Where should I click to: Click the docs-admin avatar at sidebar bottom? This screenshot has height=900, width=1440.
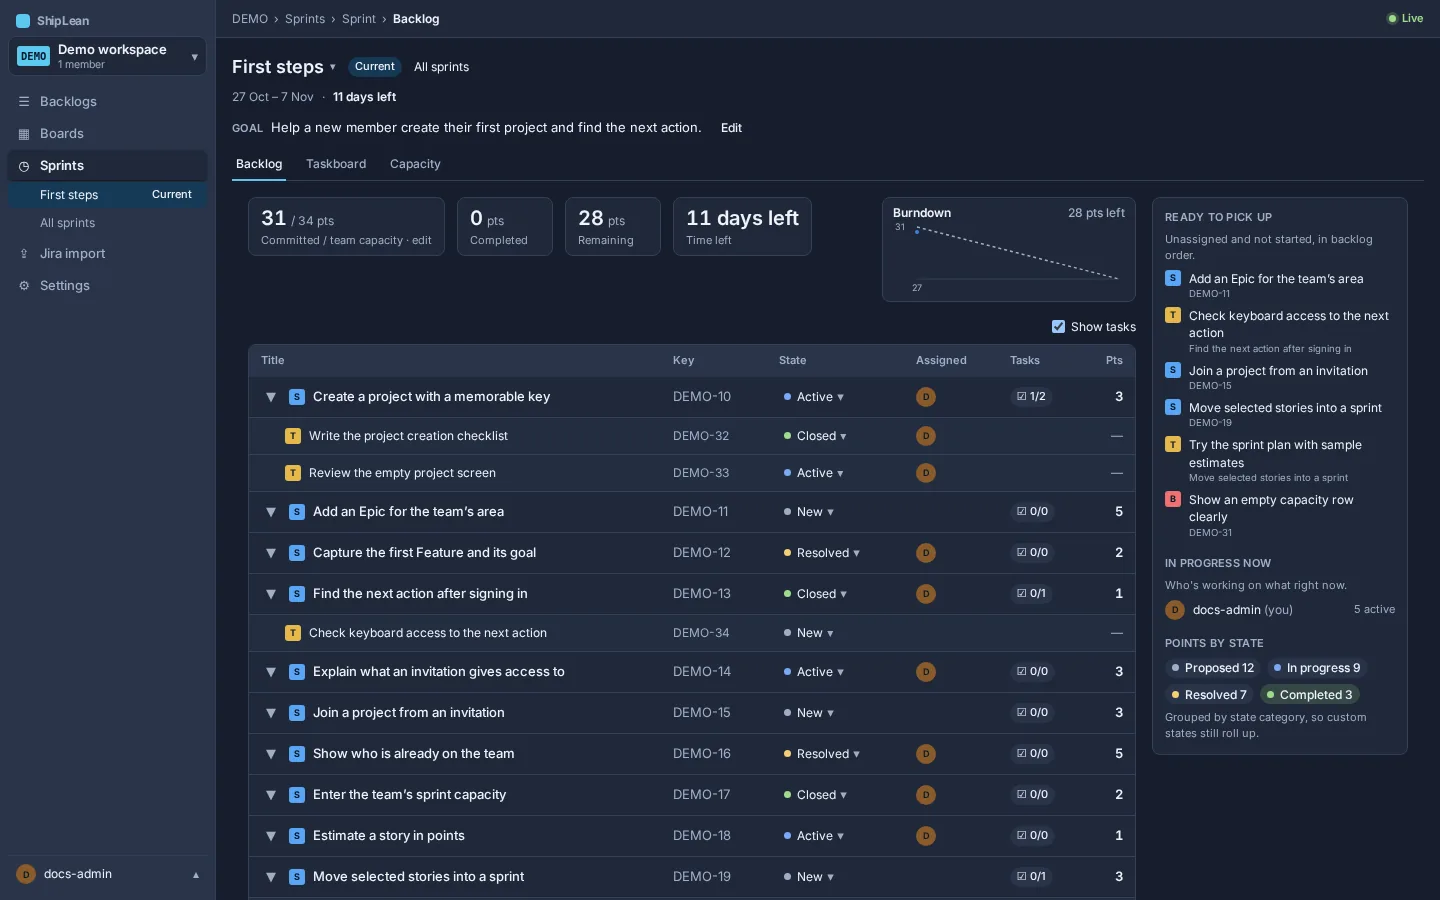(26, 874)
